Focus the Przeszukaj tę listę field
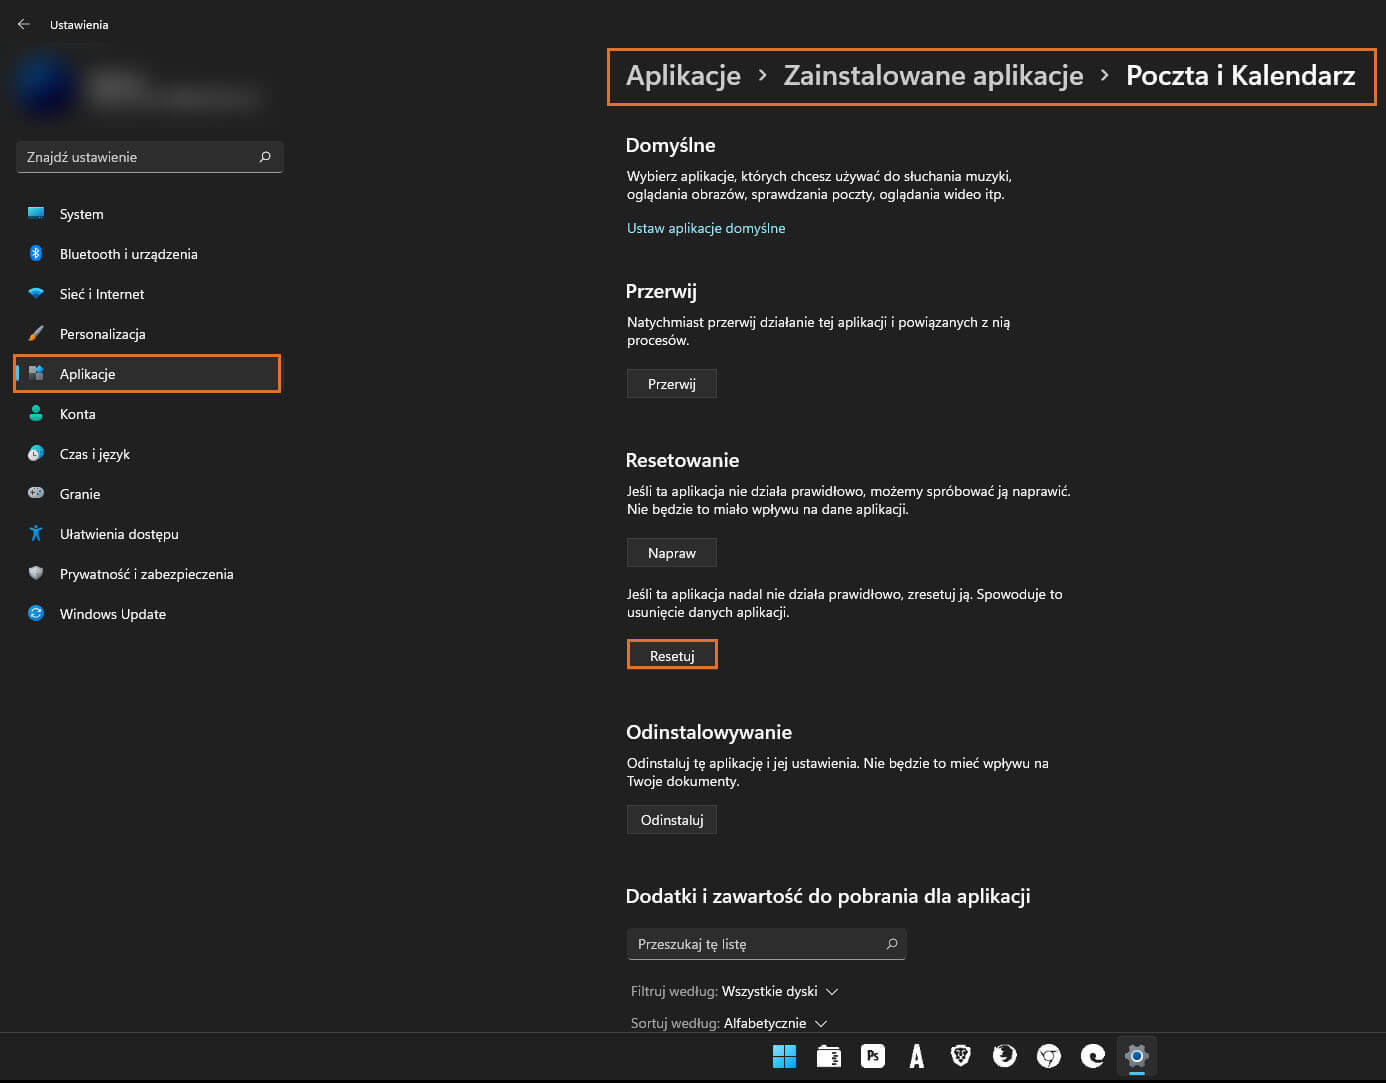1386x1083 pixels. [767, 944]
